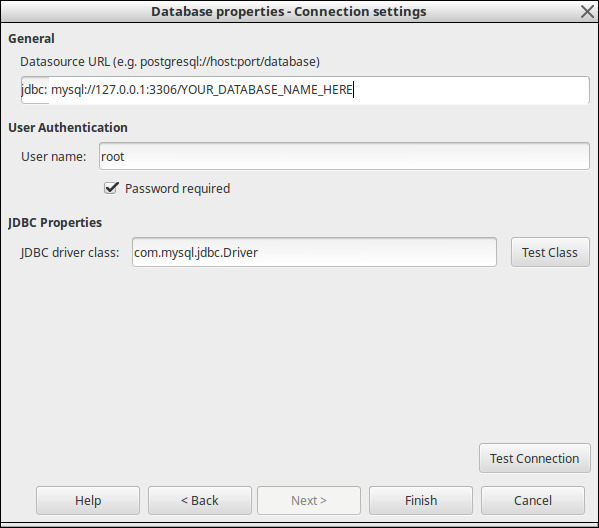Go back with the < Back button
The height and width of the screenshot is (528, 599).
(200, 500)
